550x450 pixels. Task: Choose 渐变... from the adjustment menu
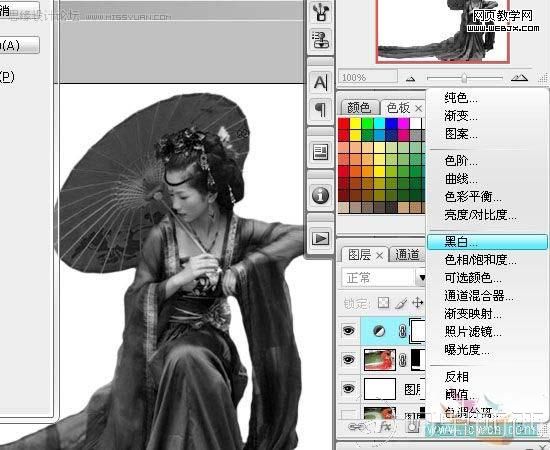pos(461,115)
